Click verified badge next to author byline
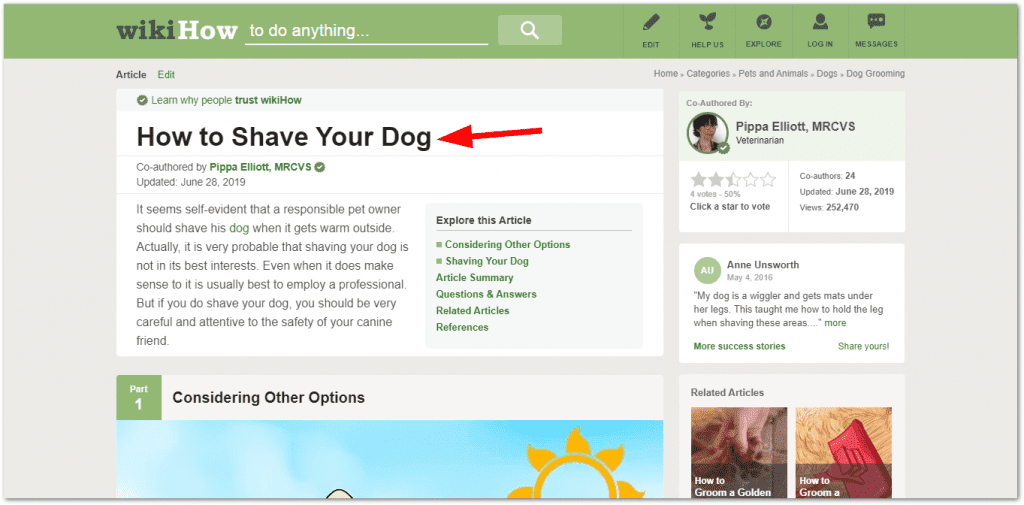Screen dimensions: 1024x505 [x=319, y=167]
